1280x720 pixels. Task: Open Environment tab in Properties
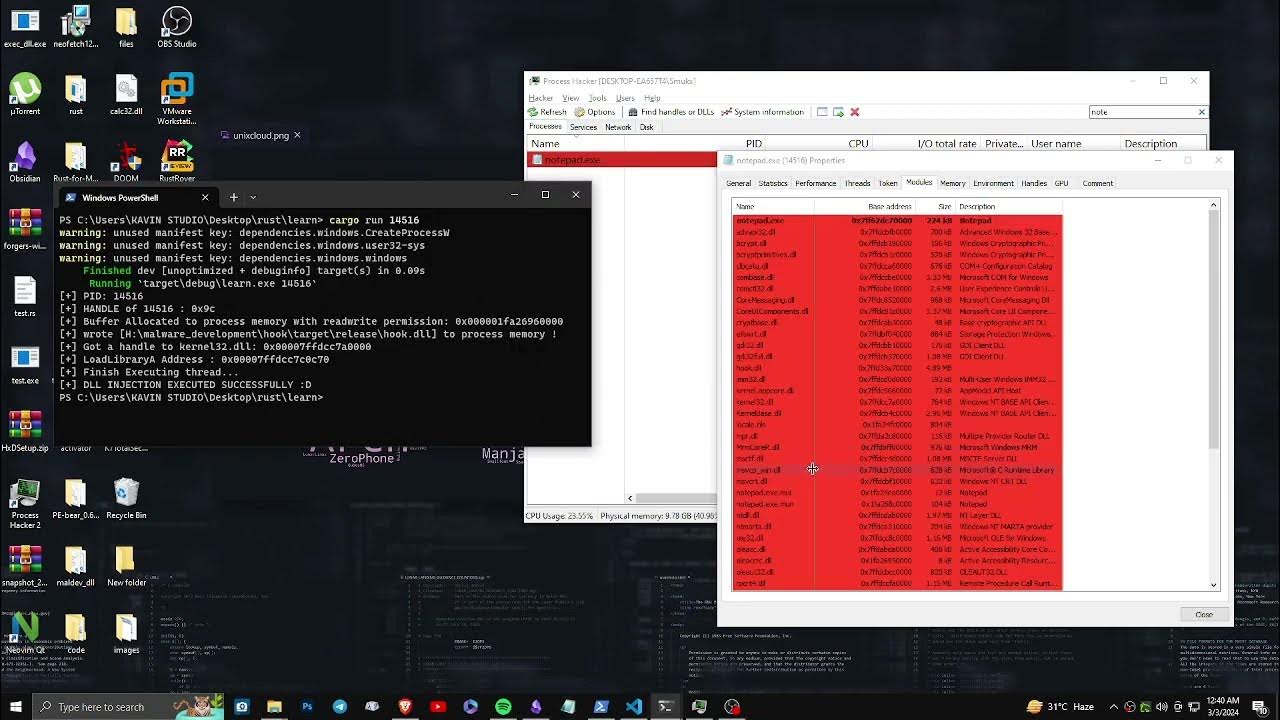[993, 183]
